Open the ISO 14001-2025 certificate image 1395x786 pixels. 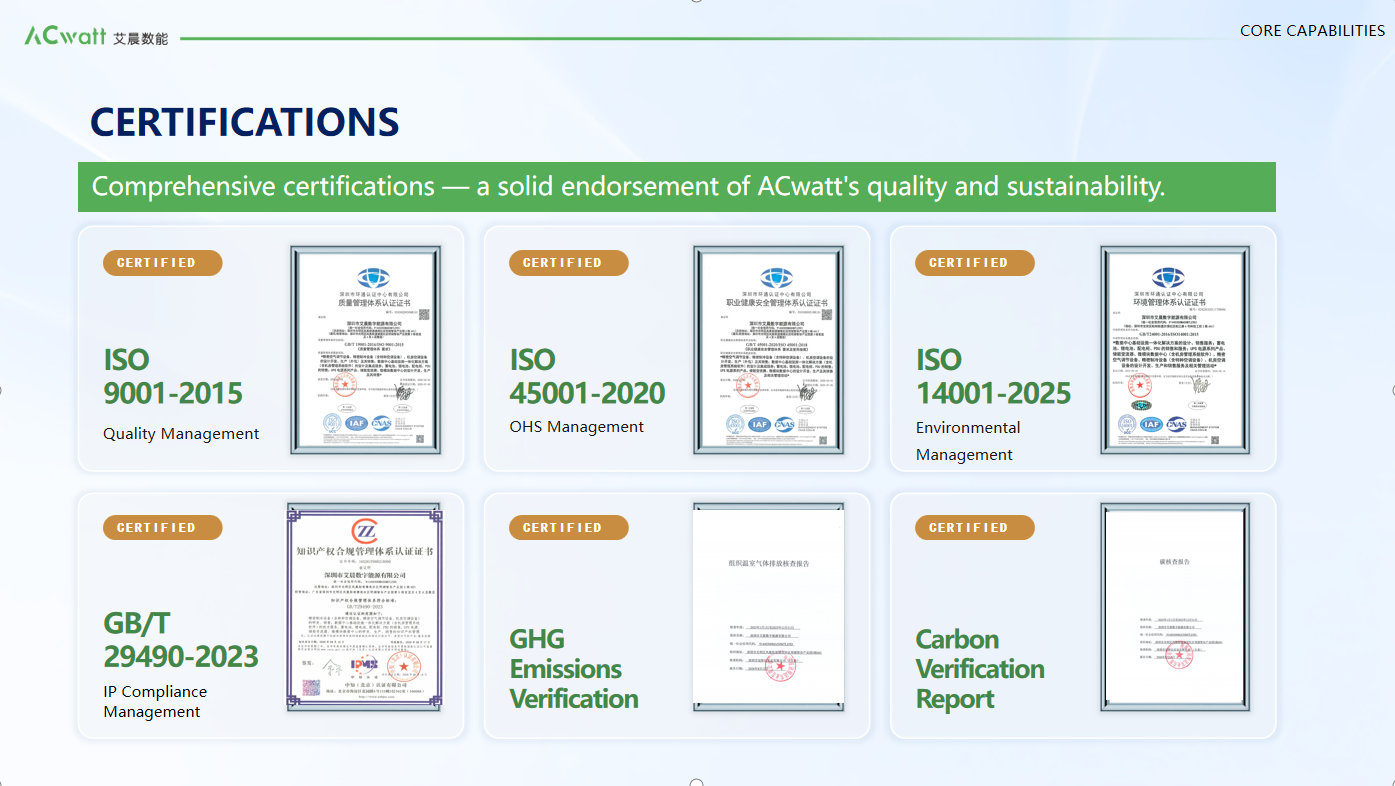(x=1174, y=350)
